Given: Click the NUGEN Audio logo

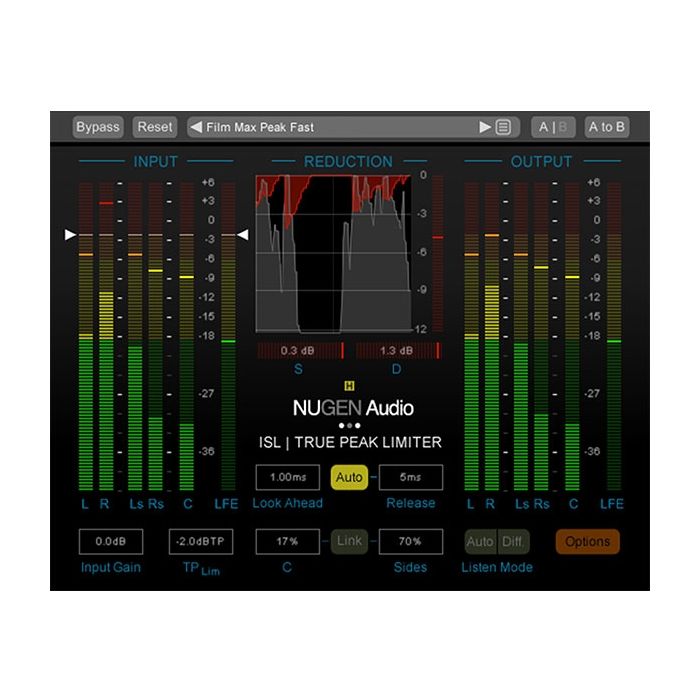Looking at the screenshot, I should (353, 408).
